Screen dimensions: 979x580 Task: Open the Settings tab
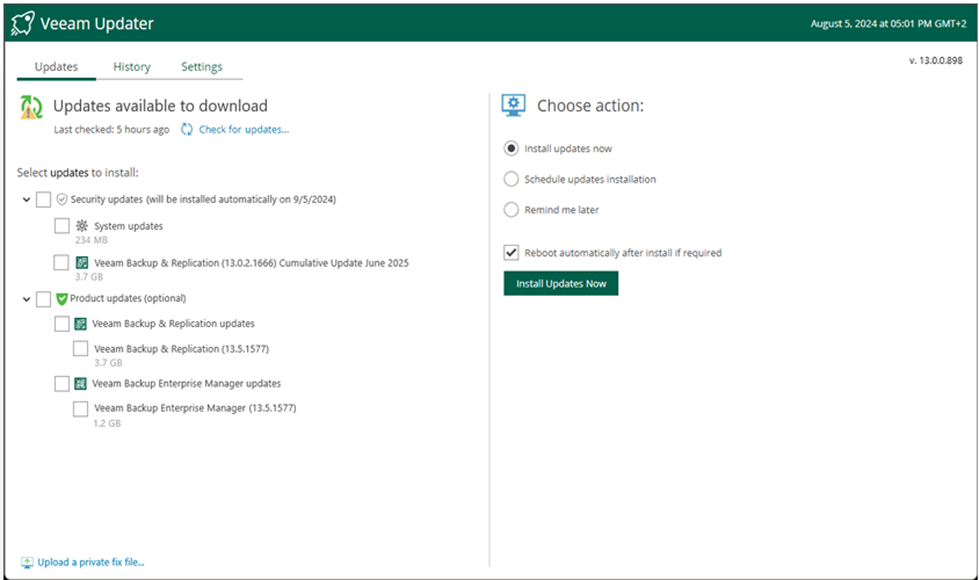click(202, 67)
